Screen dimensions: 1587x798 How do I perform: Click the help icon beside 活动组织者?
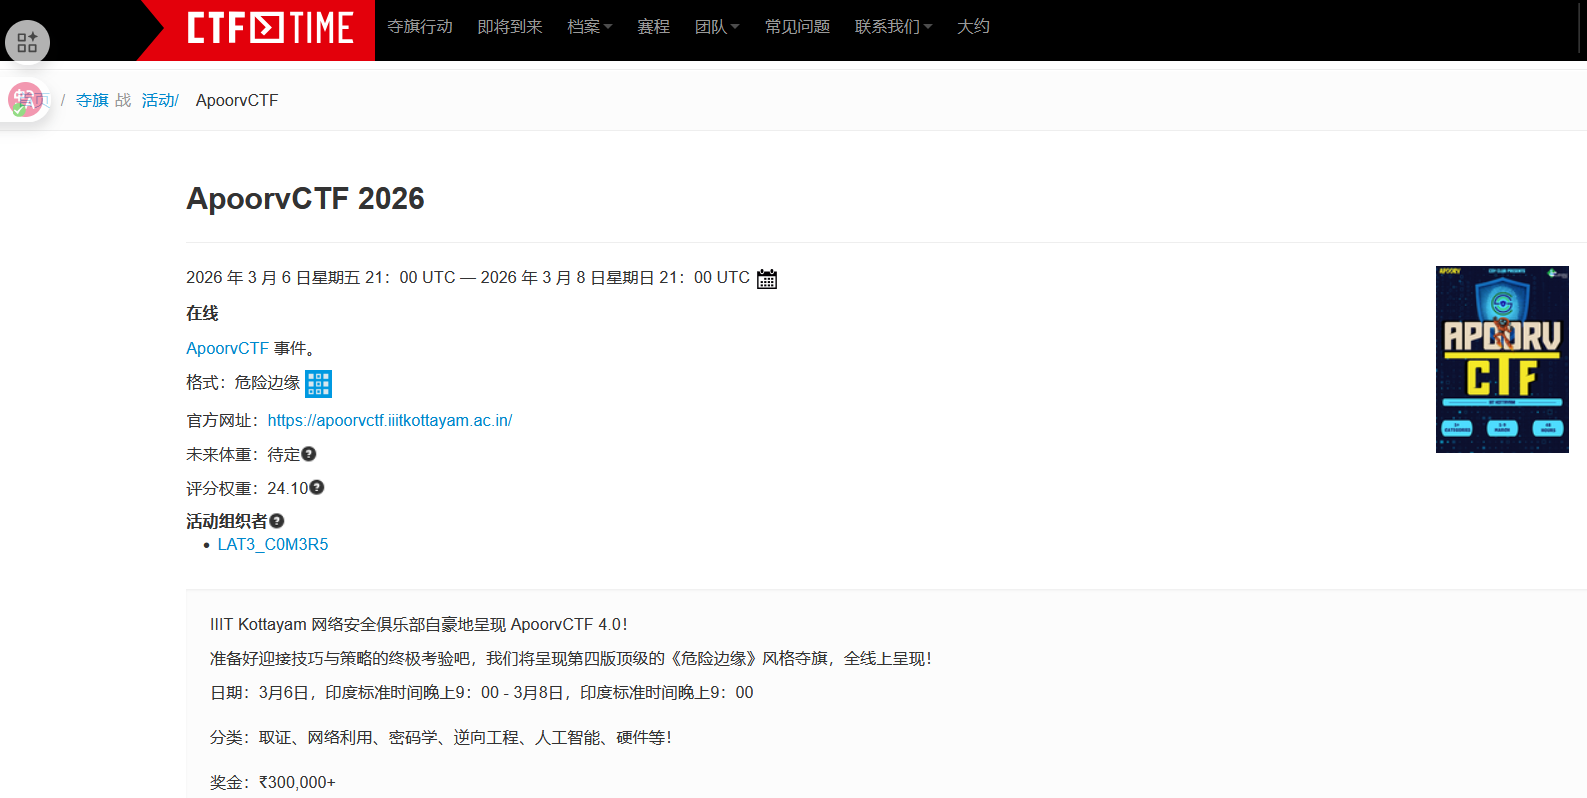[x=277, y=521]
